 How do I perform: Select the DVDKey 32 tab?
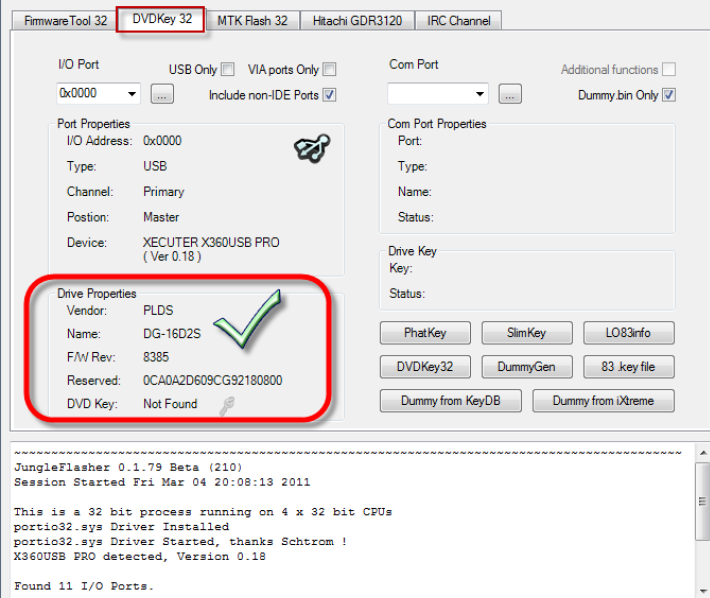pos(162,19)
